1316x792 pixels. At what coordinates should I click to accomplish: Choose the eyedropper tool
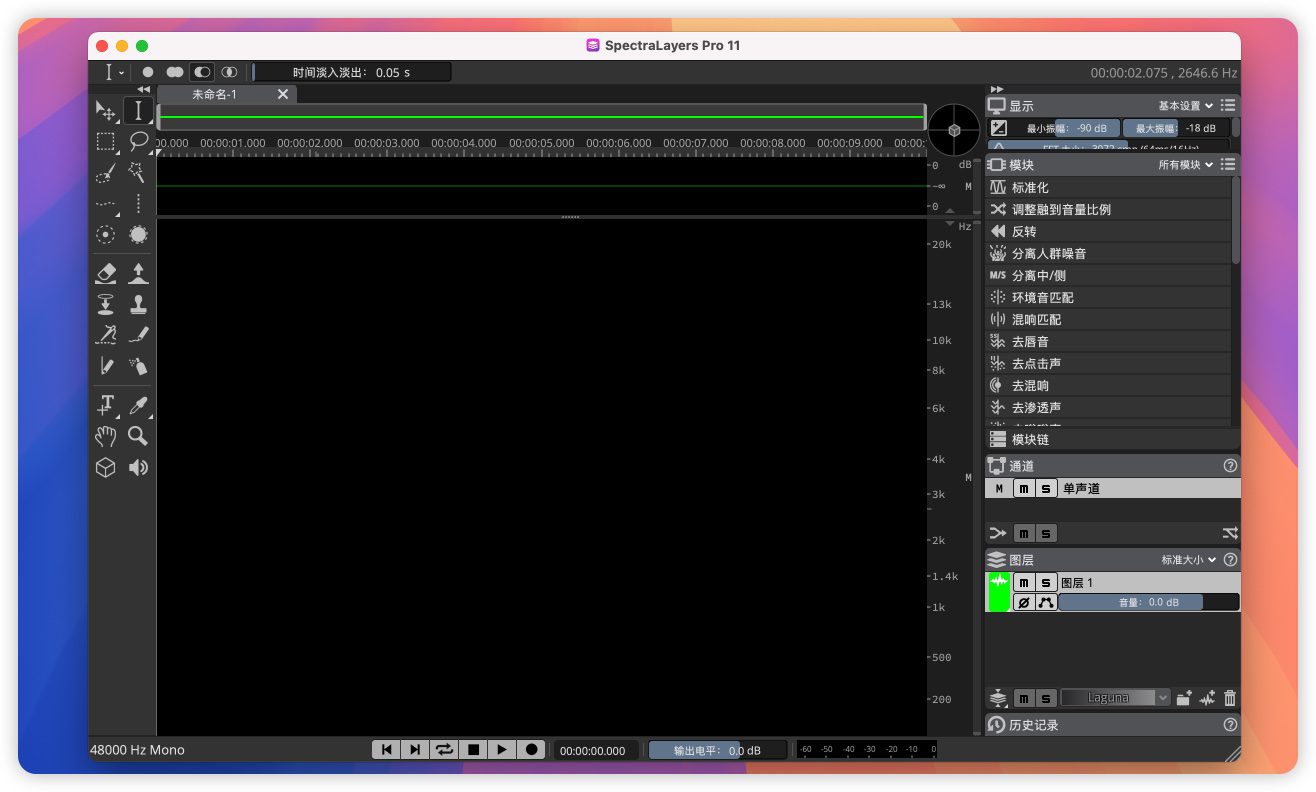coord(138,405)
